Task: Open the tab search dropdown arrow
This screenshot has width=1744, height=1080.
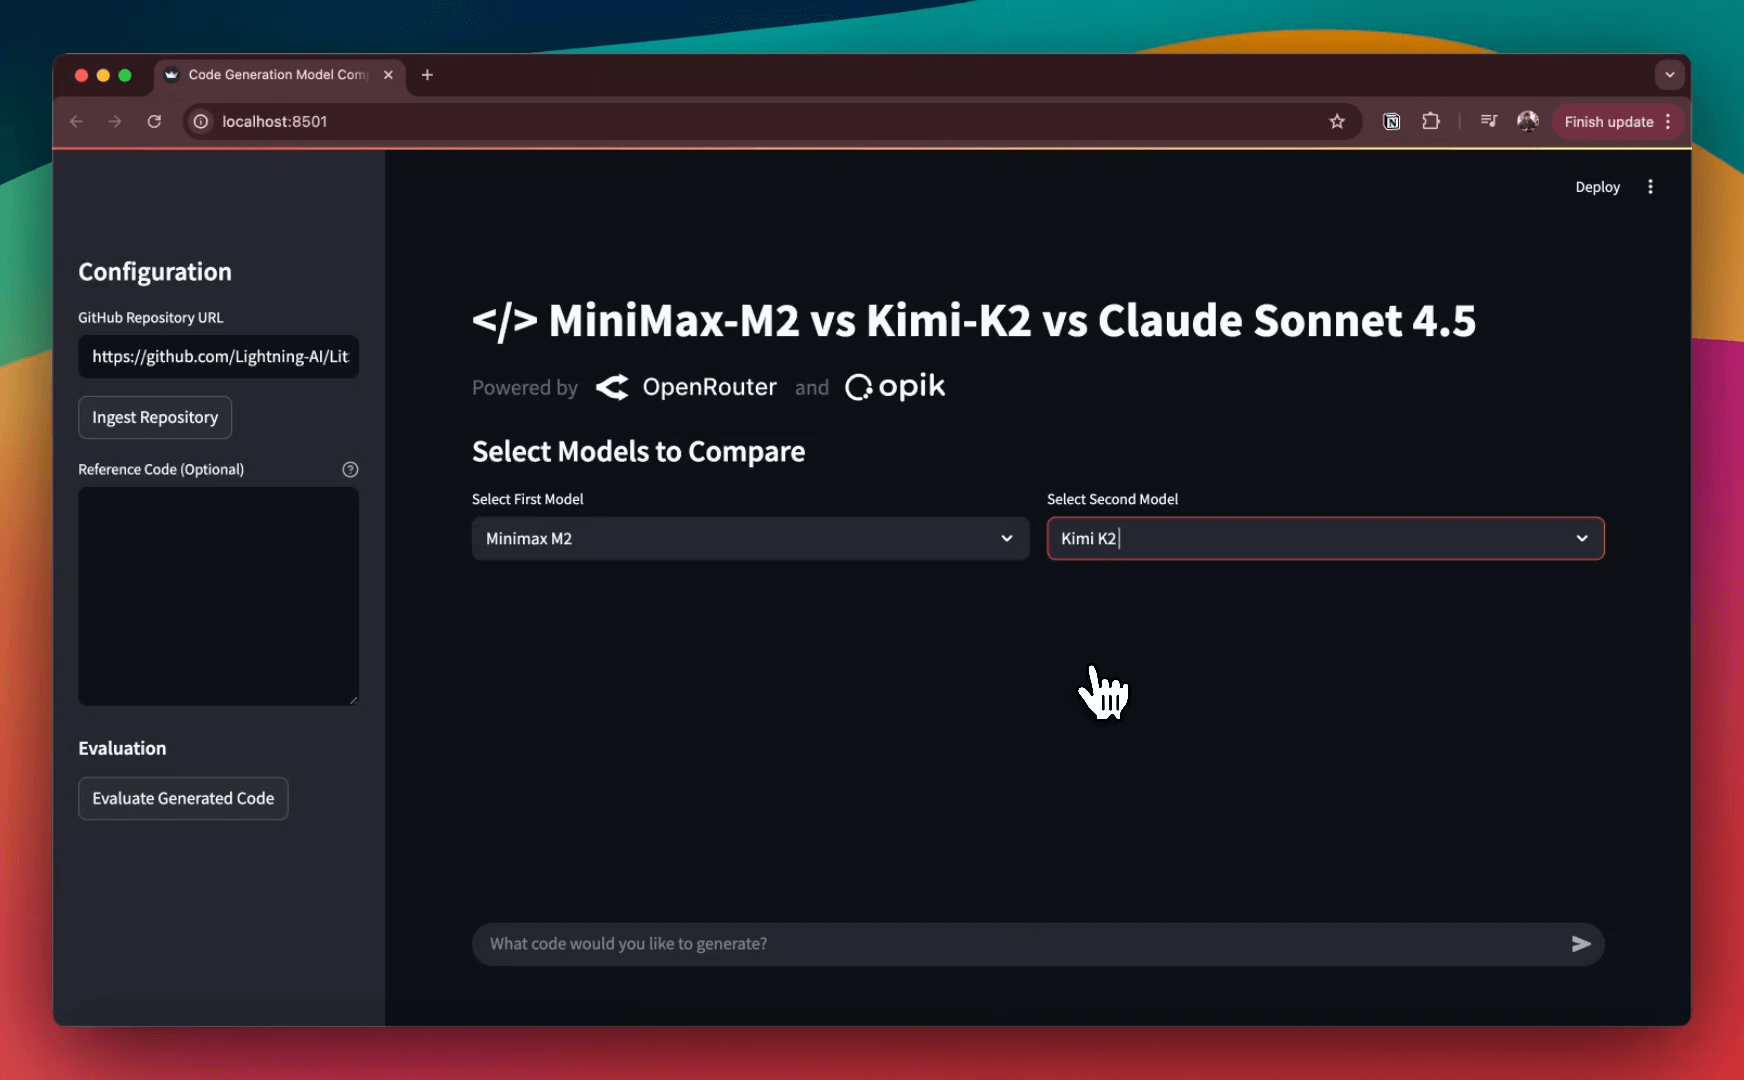Action: click(1669, 75)
